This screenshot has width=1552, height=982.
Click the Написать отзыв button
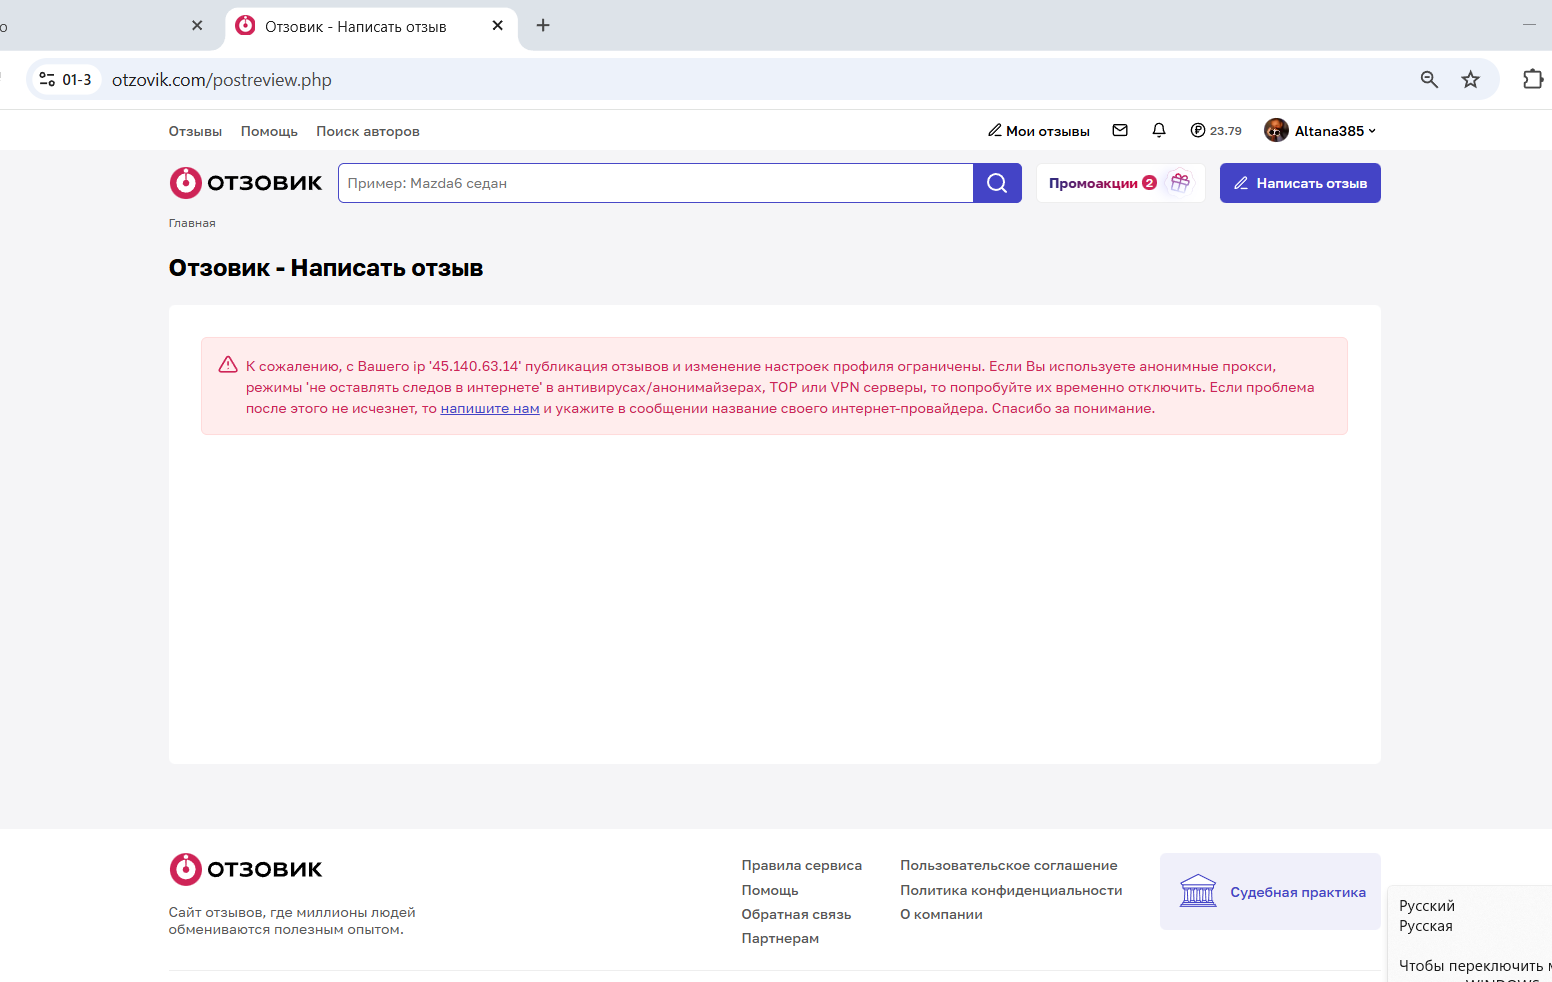pyautogui.click(x=1300, y=183)
